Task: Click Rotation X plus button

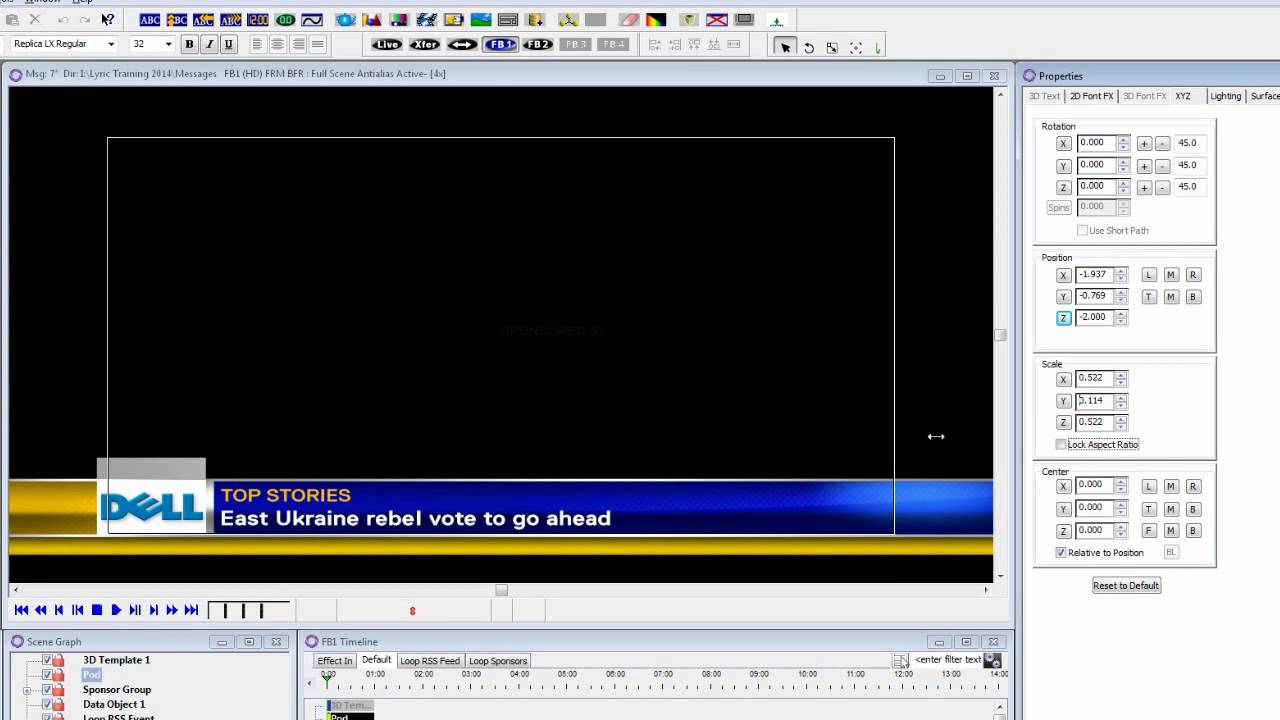Action: (1144, 144)
